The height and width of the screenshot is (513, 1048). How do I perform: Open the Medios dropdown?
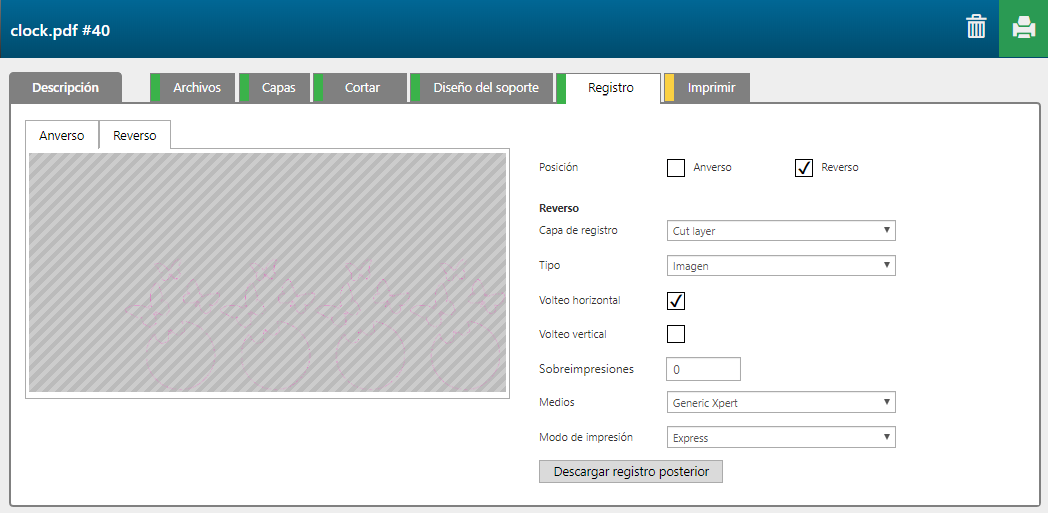[x=780, y=403]
